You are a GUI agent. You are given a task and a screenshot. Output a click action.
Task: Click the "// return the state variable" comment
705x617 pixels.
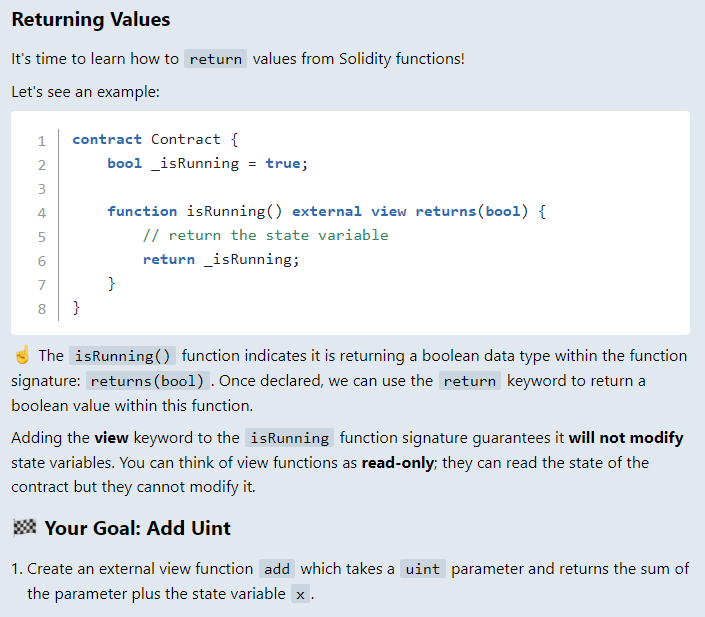click(x=265, y=235)
